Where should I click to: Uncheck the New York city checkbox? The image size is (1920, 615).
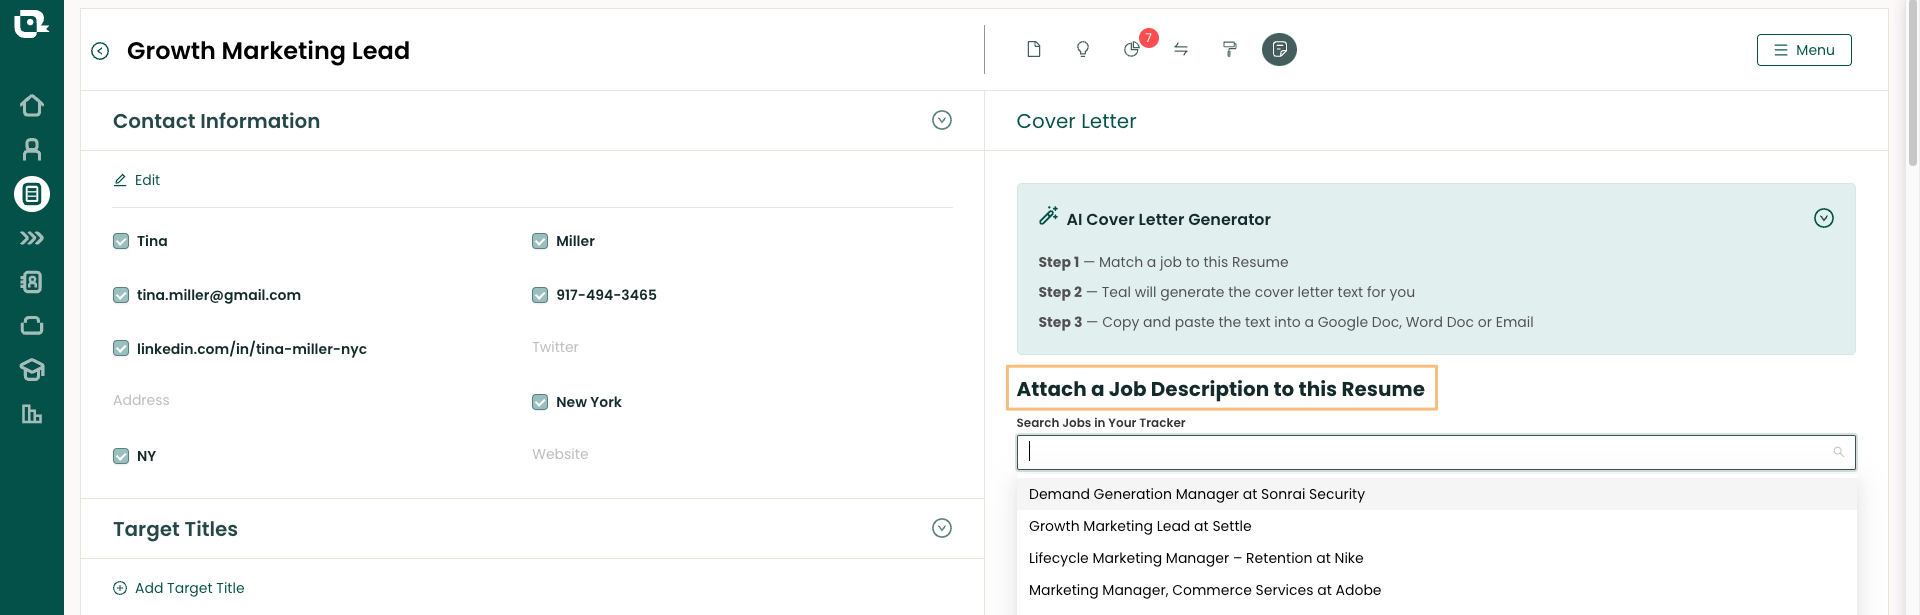(540, 402)
